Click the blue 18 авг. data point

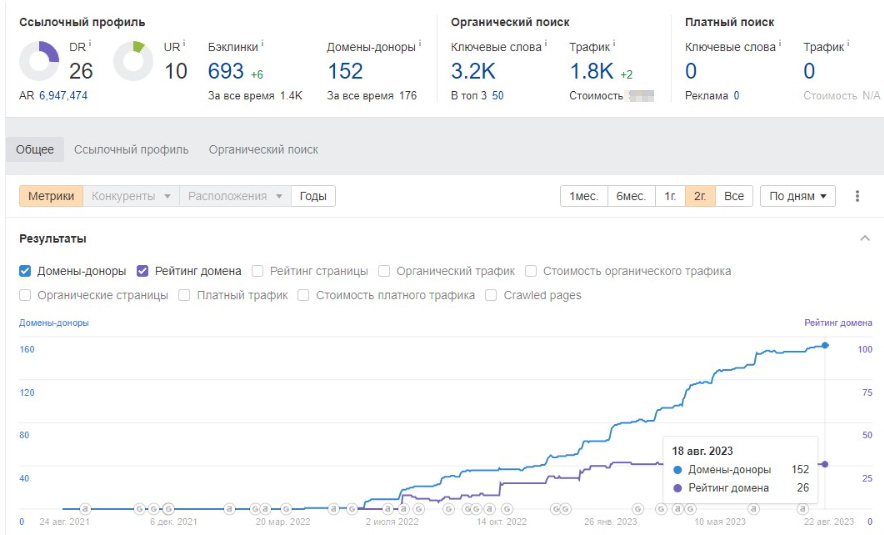click(x=825, y=345)
